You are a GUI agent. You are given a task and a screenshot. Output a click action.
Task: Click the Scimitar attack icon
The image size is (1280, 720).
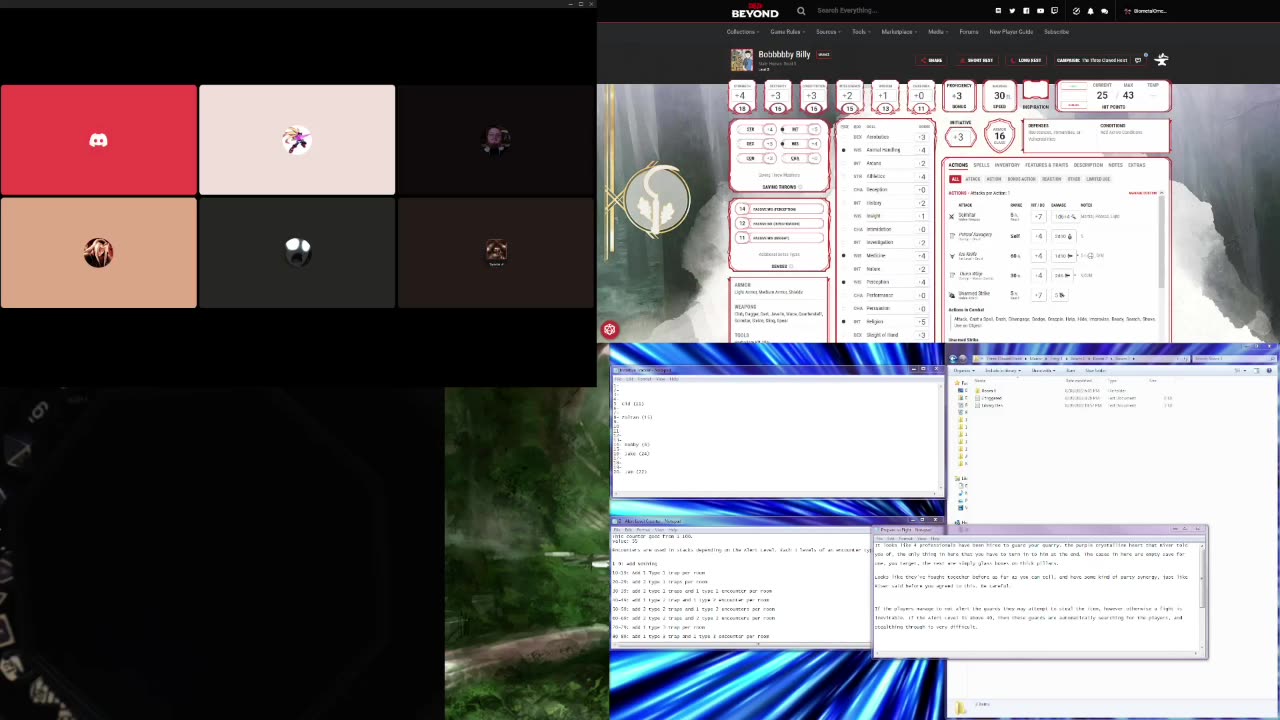tap(952, 216)
